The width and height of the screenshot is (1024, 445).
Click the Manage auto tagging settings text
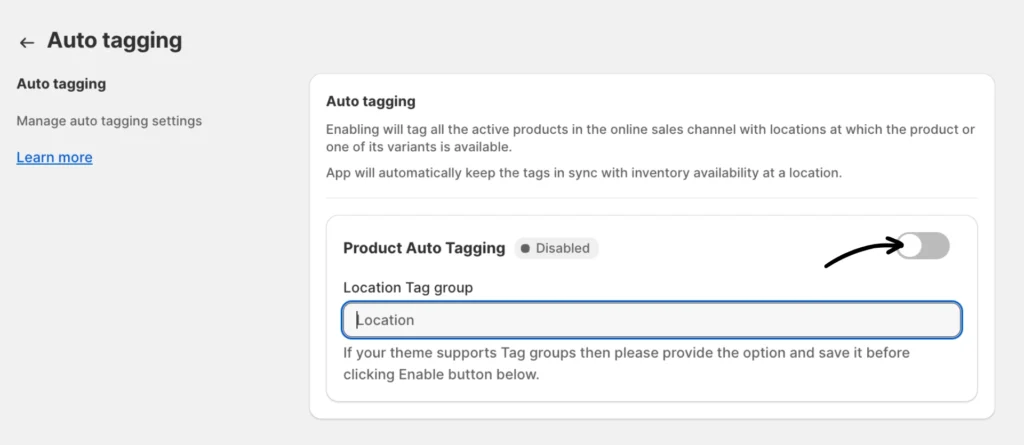coord(109,121)
